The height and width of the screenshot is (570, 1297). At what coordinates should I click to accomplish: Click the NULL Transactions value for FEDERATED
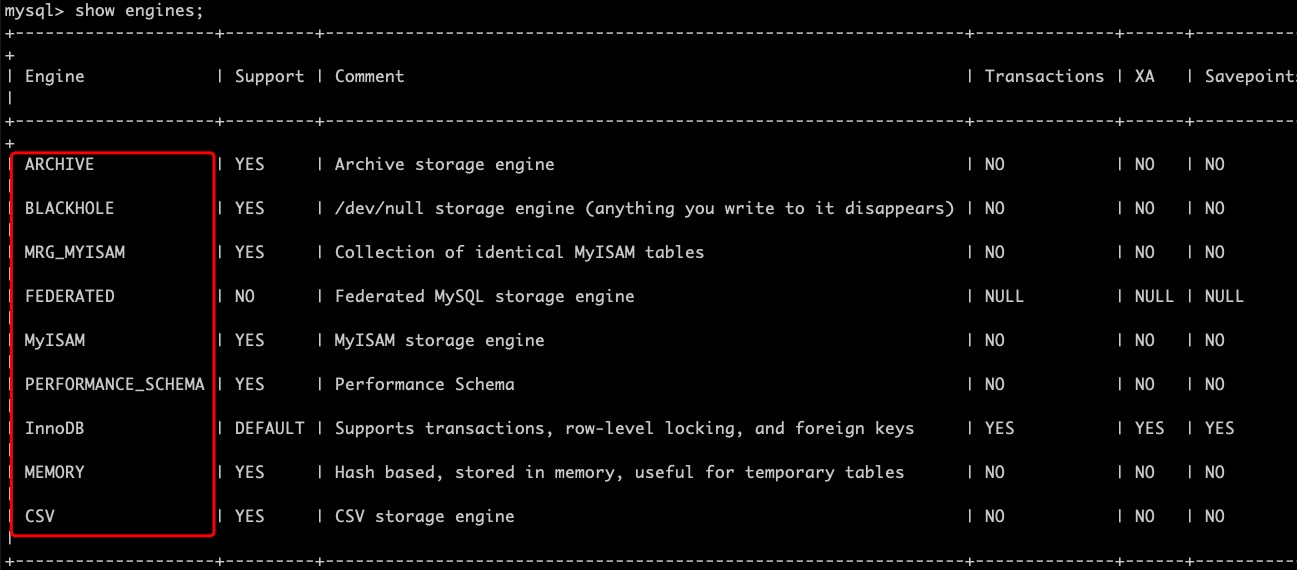click(1004, 296)
